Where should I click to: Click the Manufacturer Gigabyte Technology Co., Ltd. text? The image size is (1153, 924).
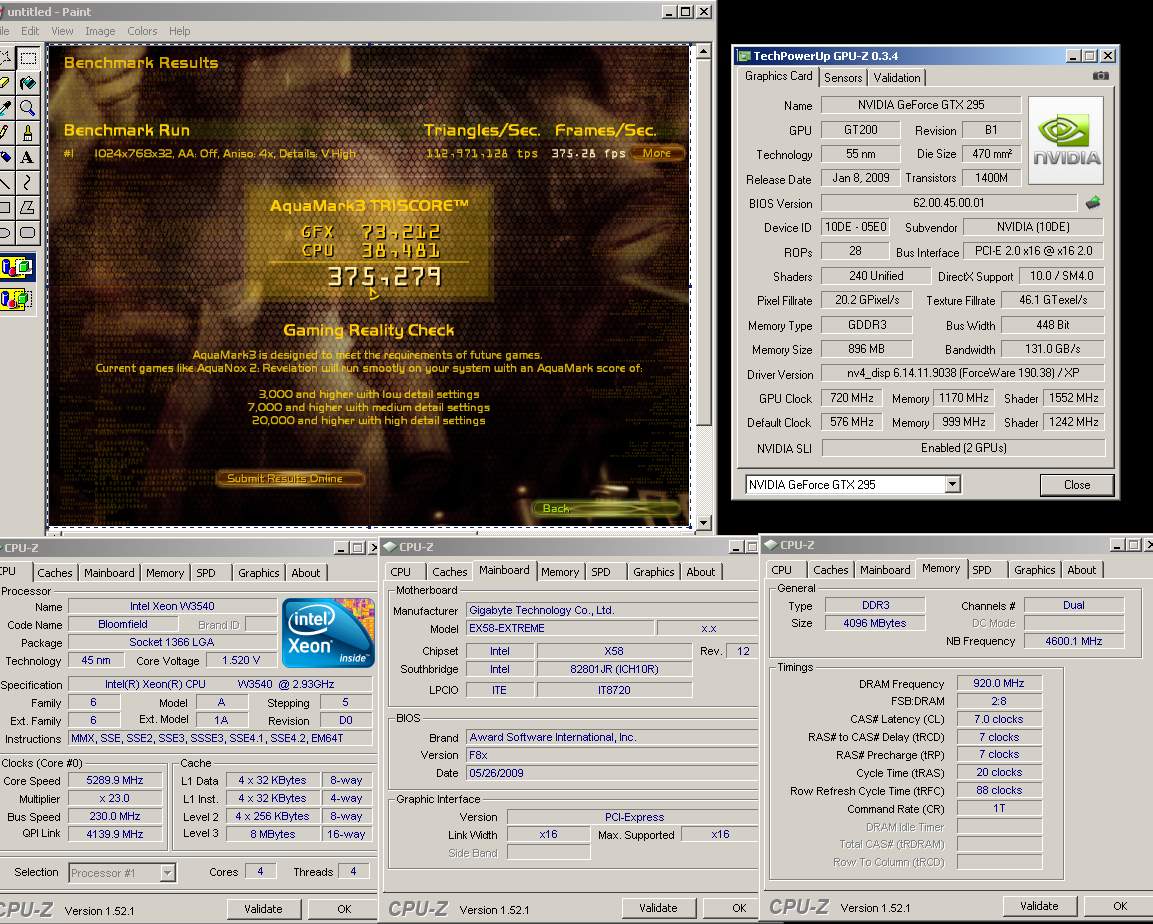pyautogui.click(x=541, y=610)
